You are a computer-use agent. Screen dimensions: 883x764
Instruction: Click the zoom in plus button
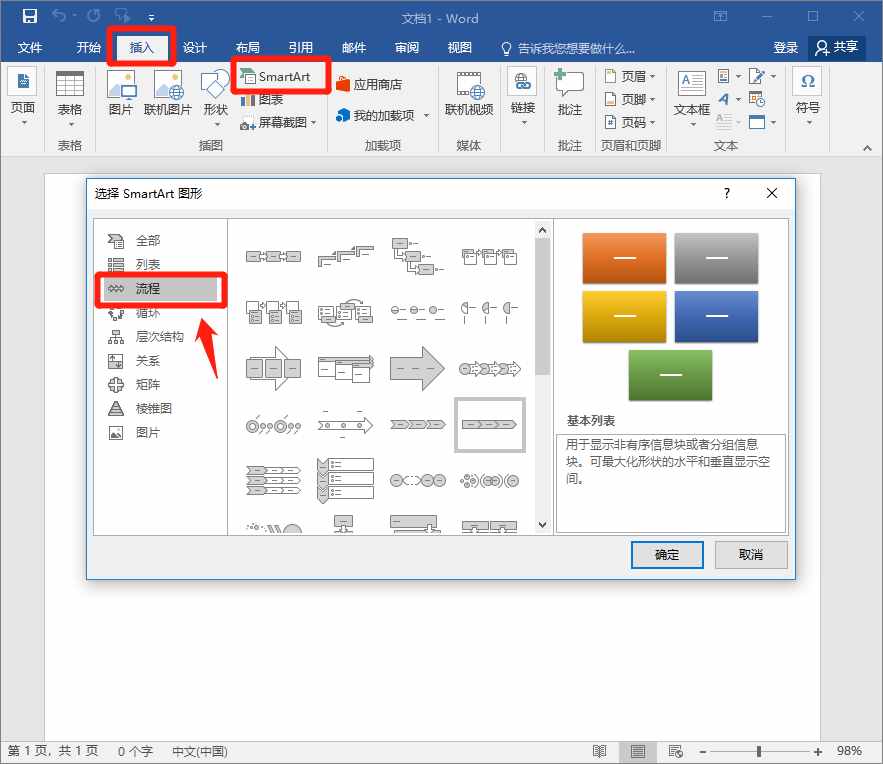(818, 752)
